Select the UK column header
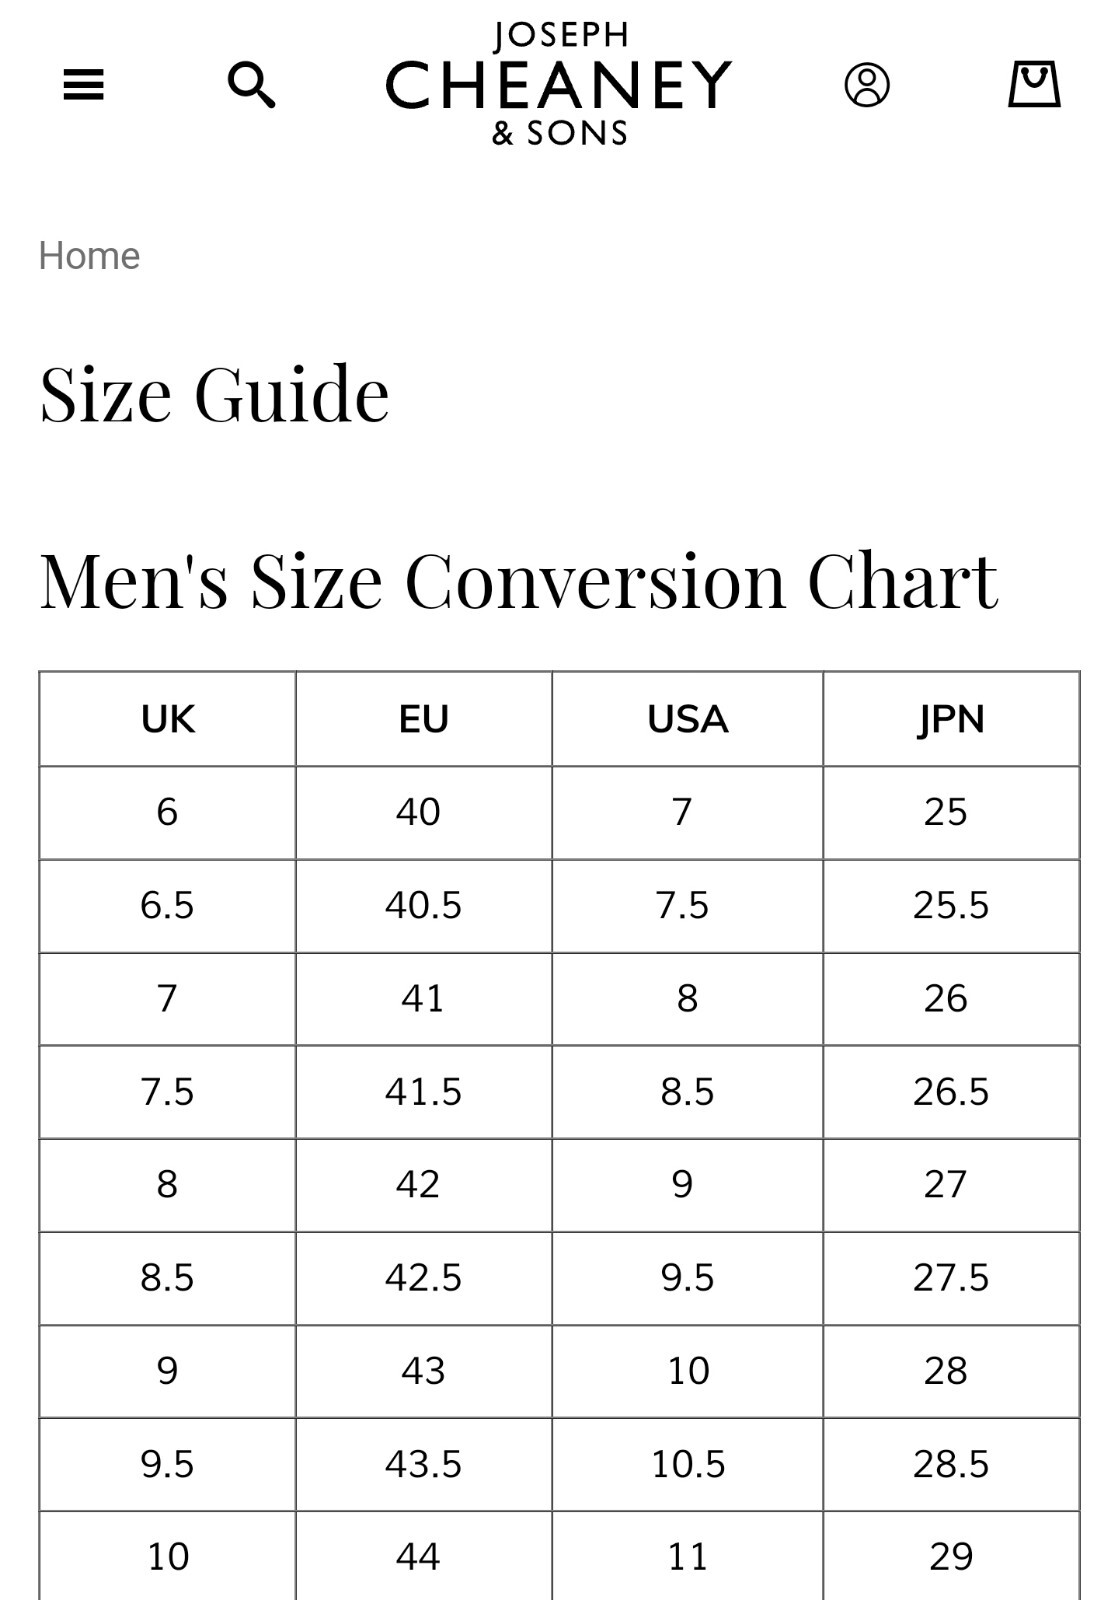Screen dimensions: 1118x1600 (x=168, y=719)
